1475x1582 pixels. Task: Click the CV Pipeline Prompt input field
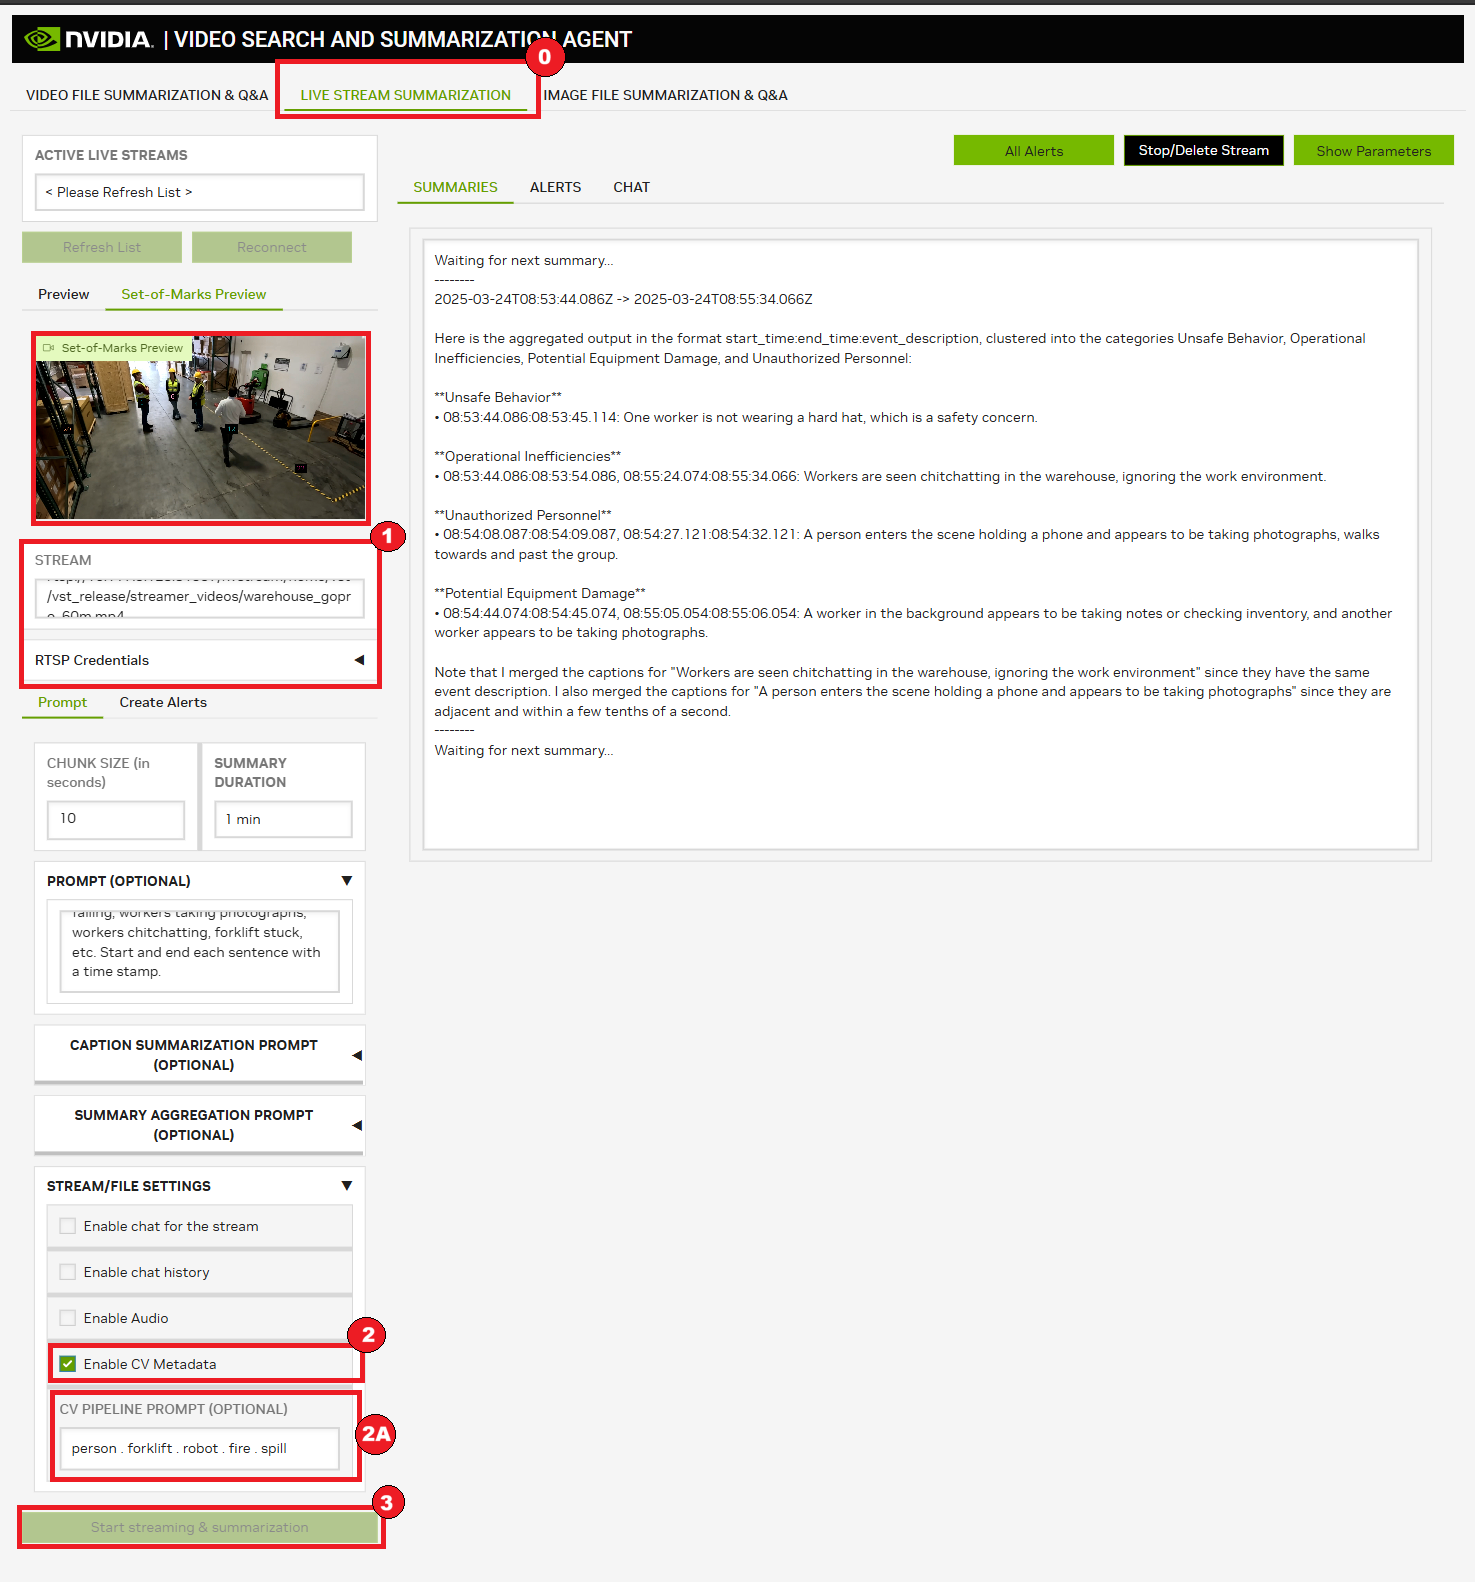(x=199, y=1448)
